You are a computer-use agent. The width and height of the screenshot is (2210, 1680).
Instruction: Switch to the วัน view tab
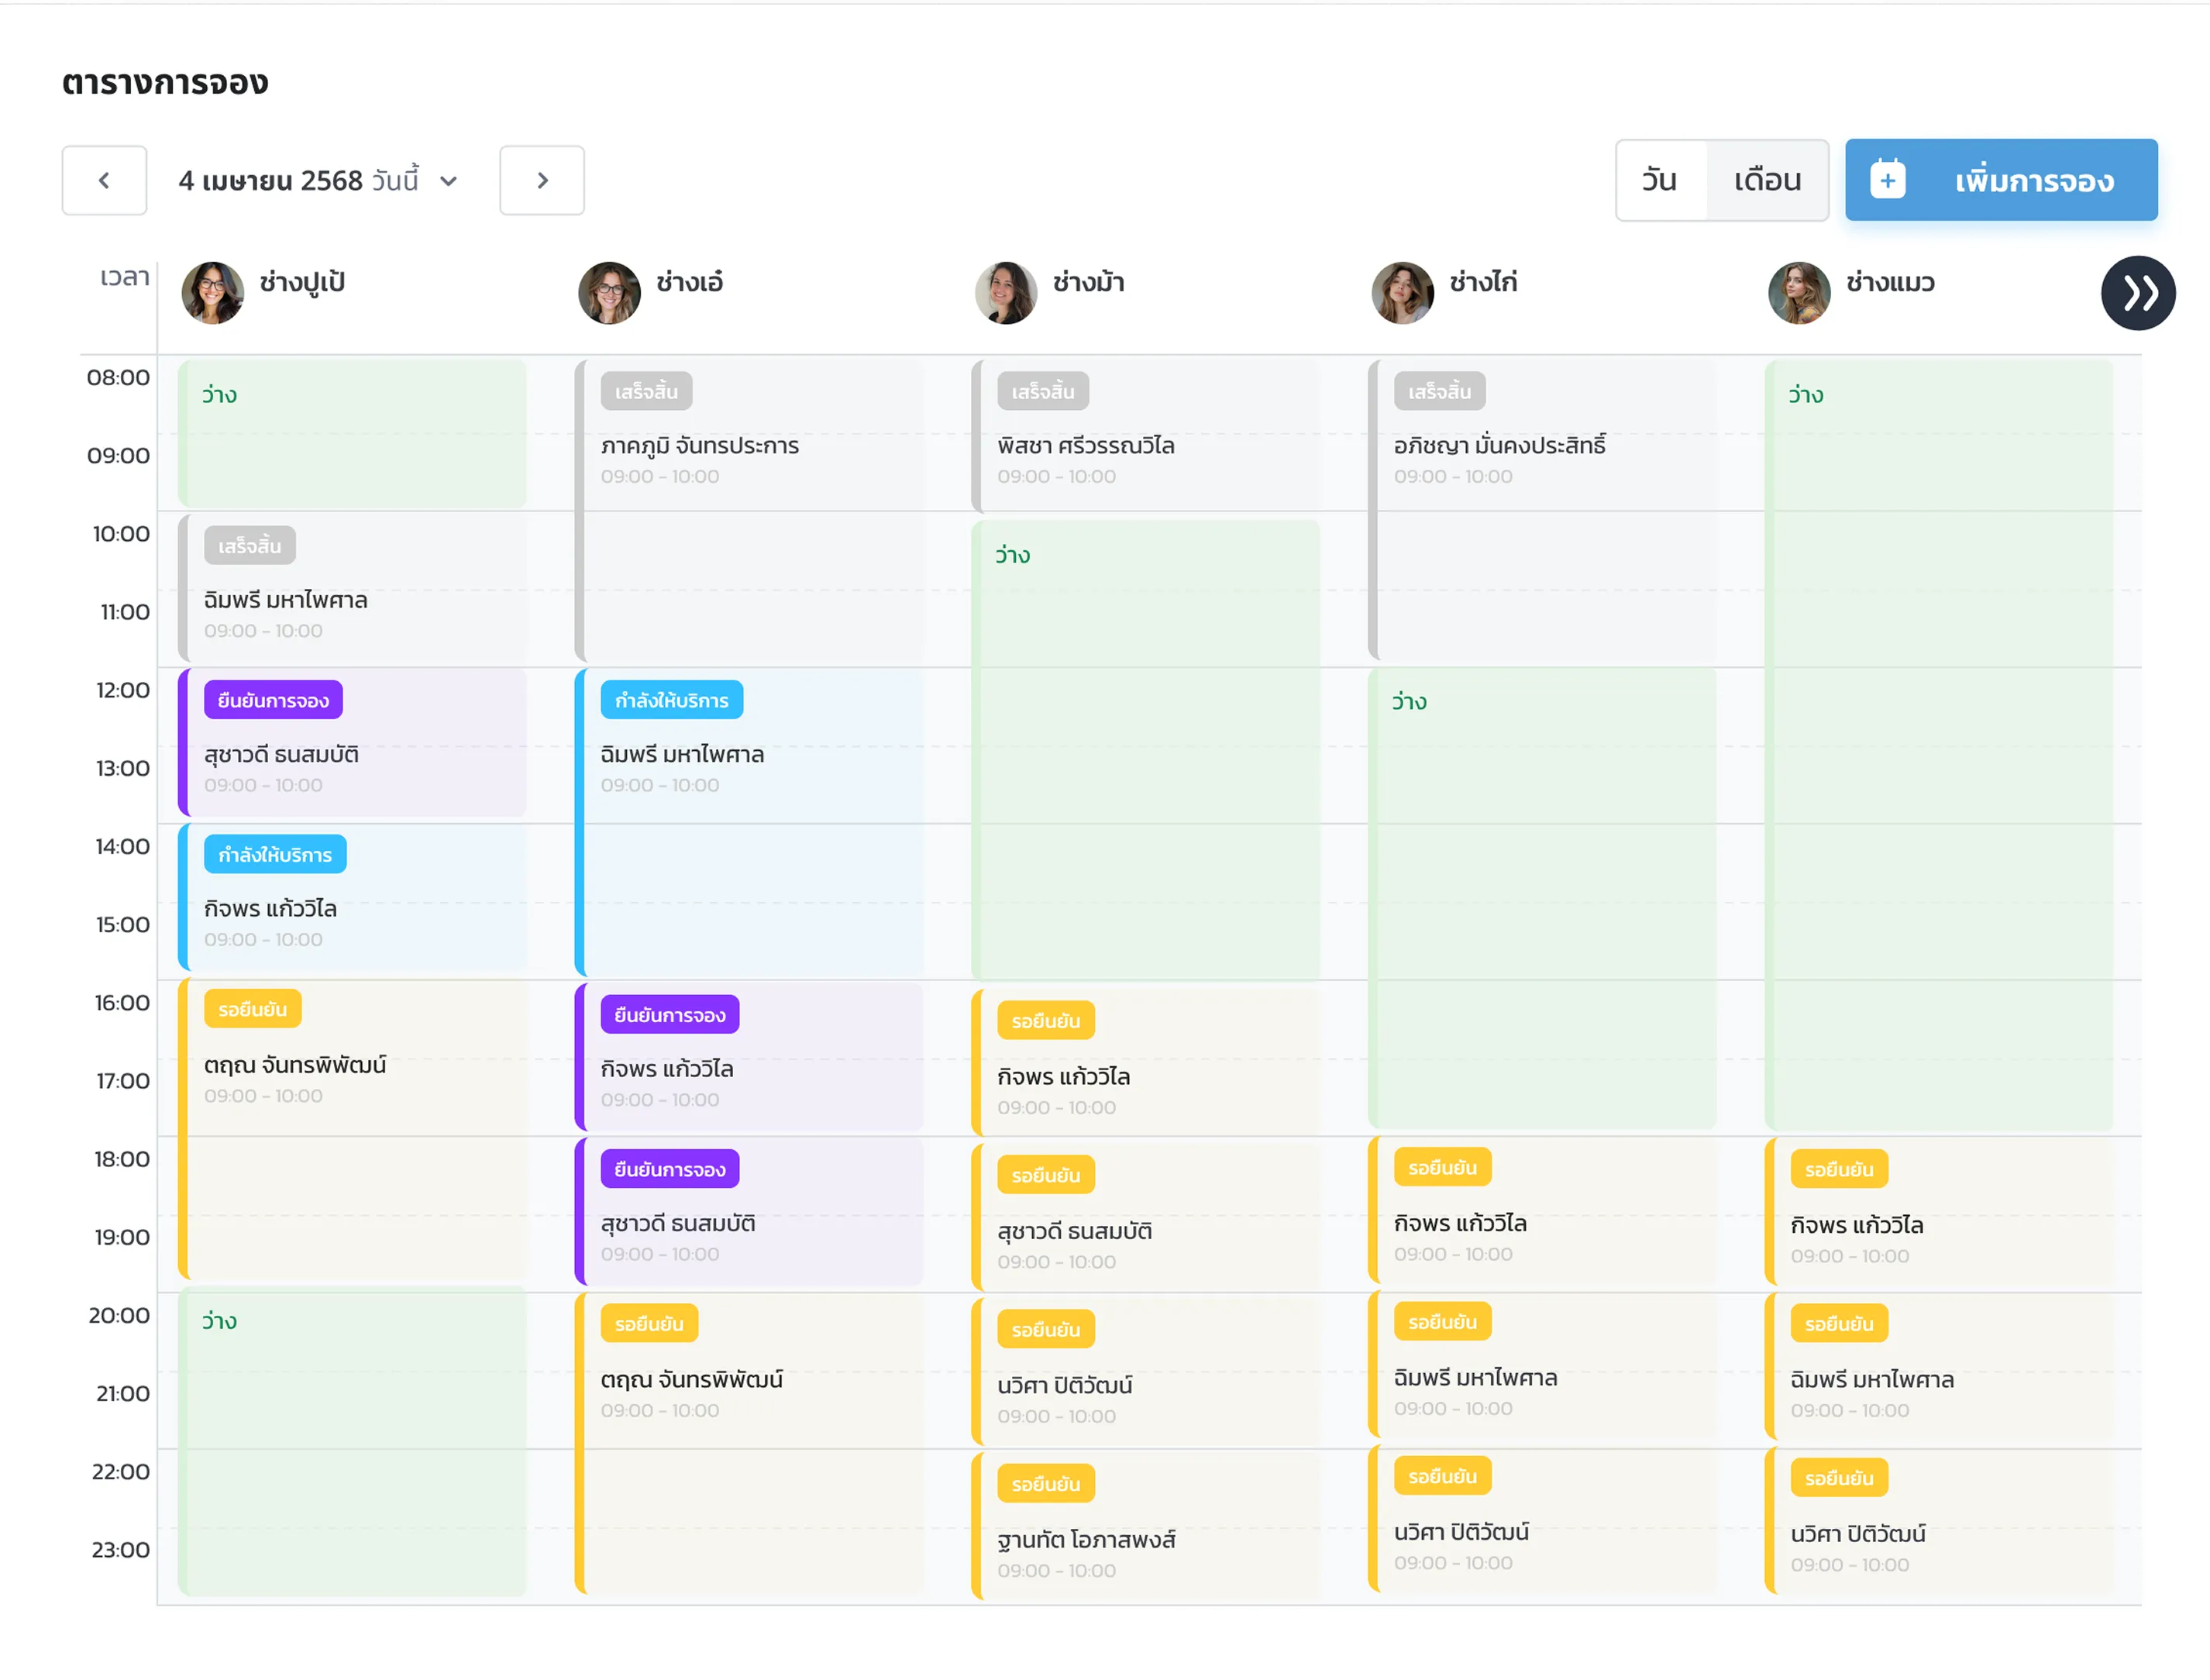[x=1659, y=180]
